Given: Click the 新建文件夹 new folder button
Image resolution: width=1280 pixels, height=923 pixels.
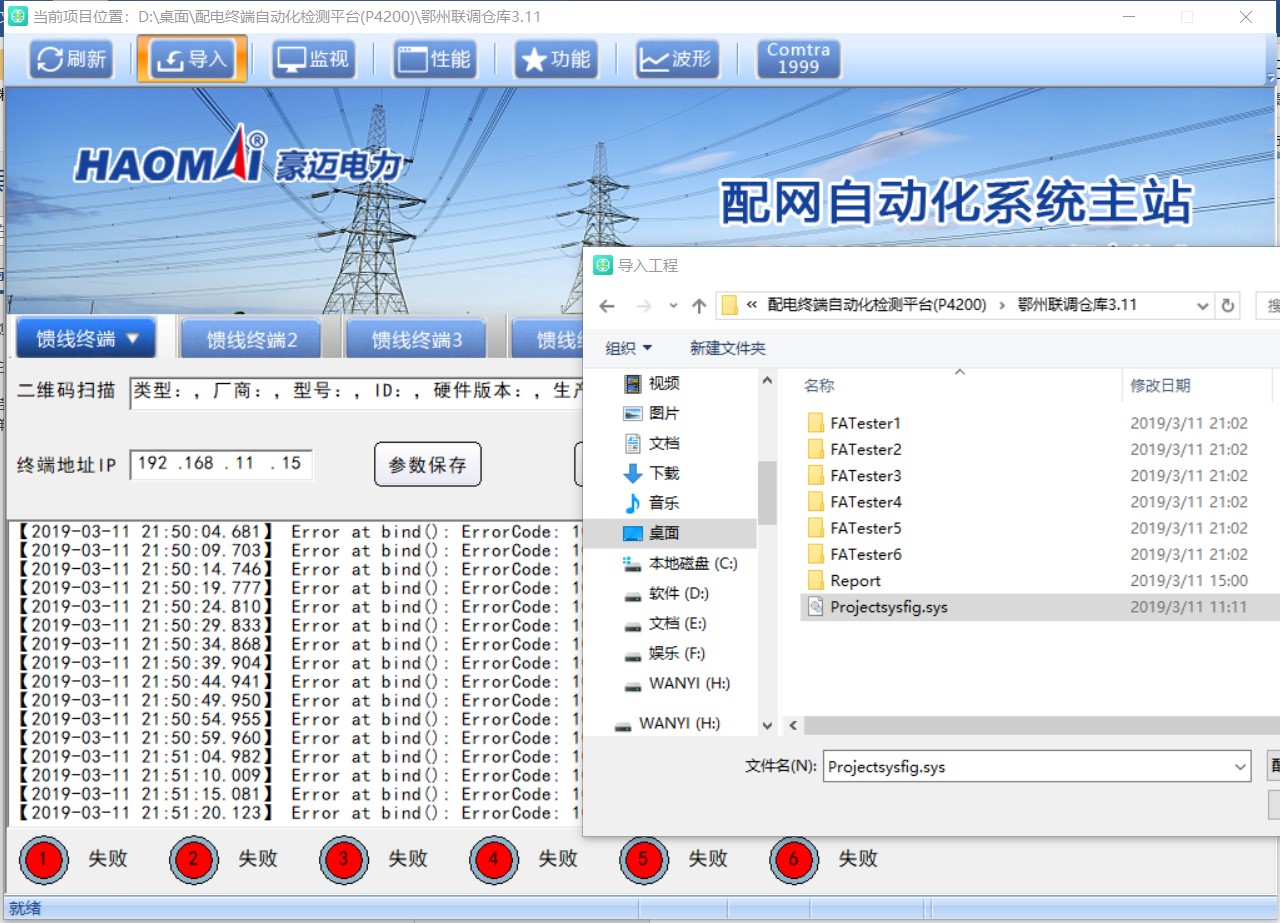Looking at the screenshot, I should 727,348.
